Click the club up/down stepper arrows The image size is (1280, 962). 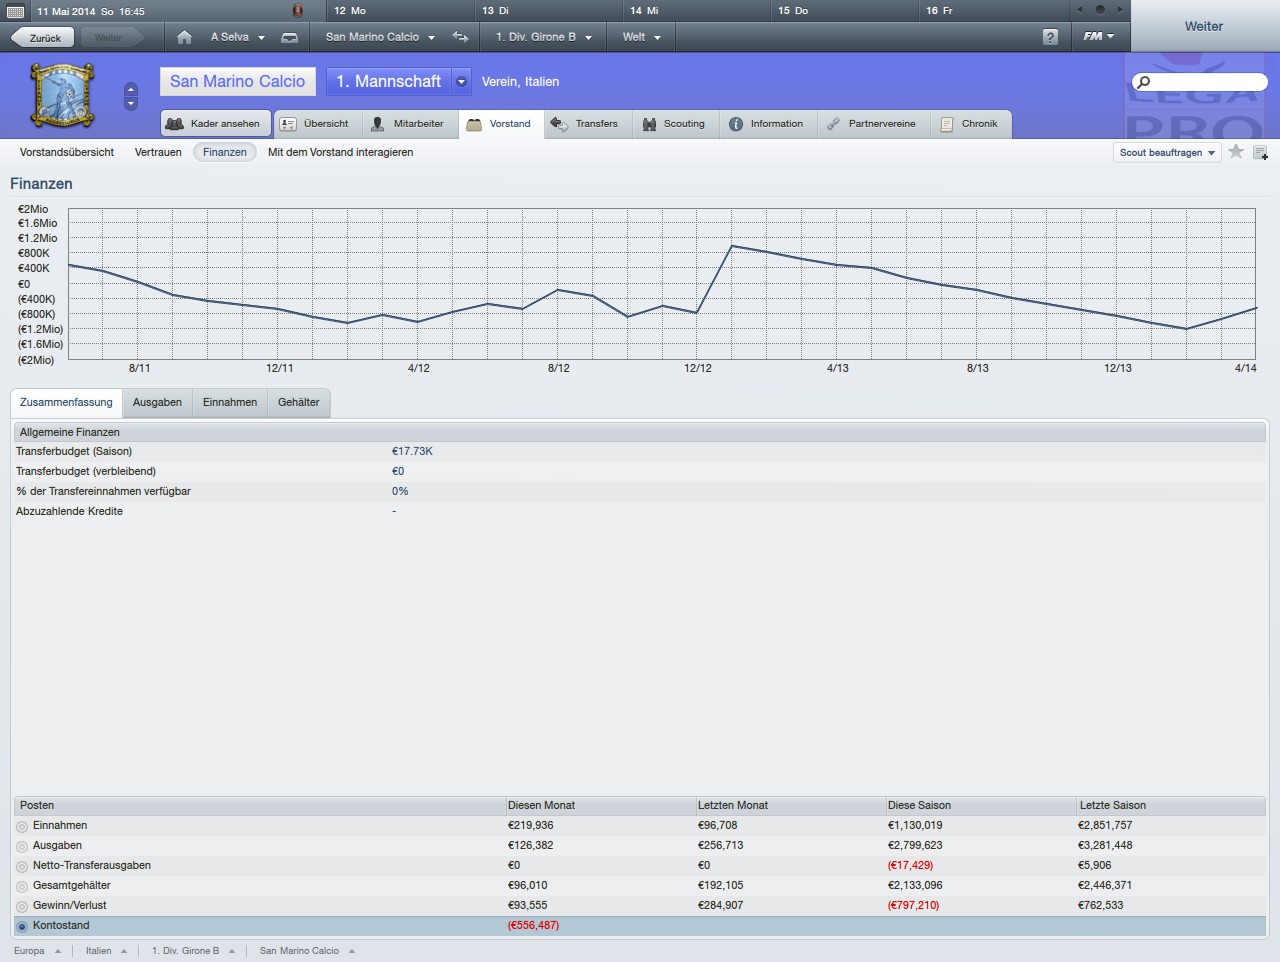(x=131, y=96)
